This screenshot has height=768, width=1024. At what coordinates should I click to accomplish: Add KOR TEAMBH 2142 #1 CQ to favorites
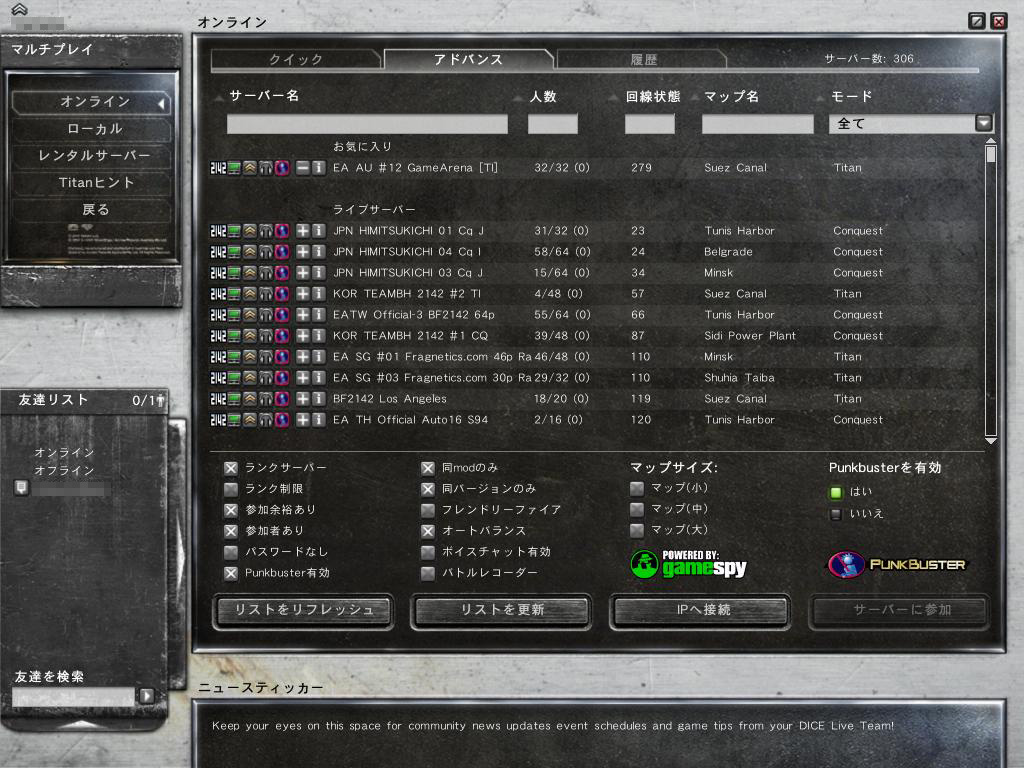pos(302,336)
